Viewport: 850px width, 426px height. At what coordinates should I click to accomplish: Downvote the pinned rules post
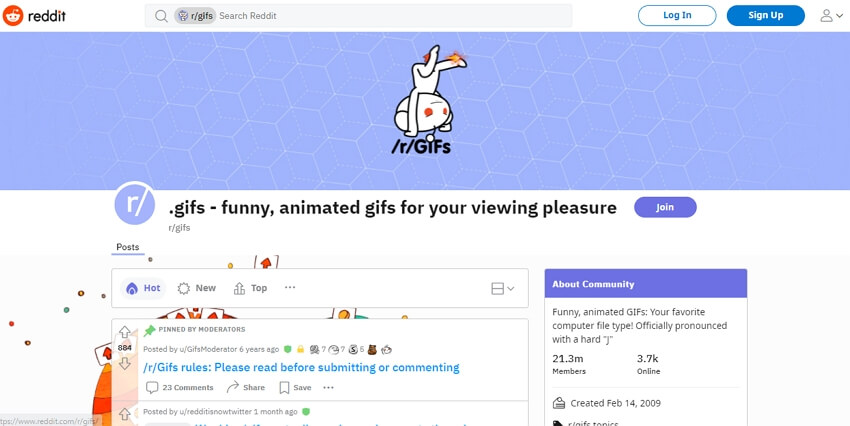click(x=125, y=363)
